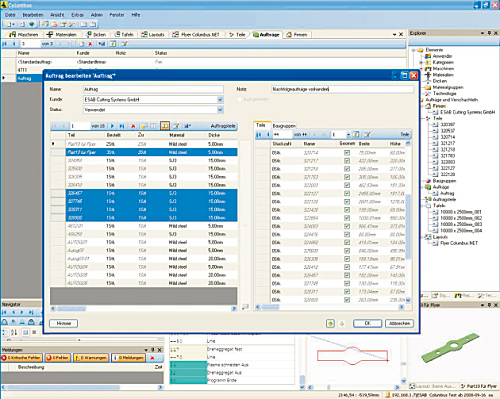500x399 pixels.
Task: Click red delete icon in Aufträge navigation bar
Action: point(90,44)
